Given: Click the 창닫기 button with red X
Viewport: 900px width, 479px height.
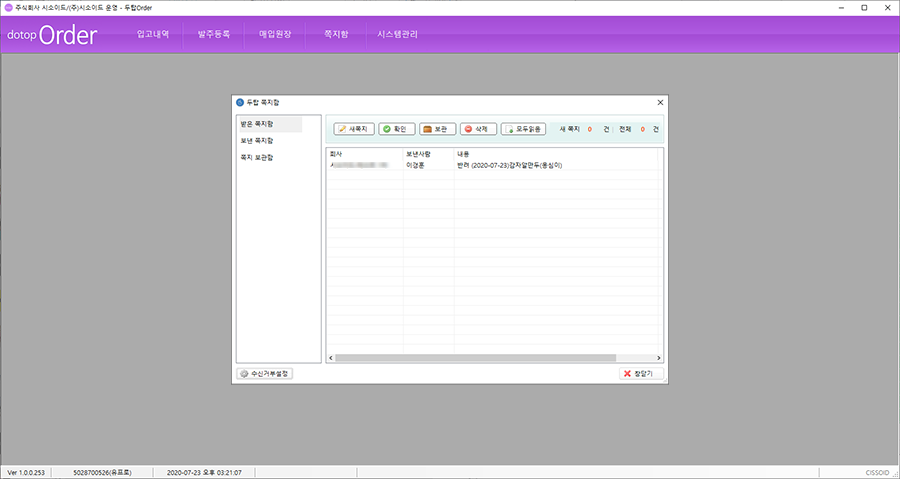Looking at the screenshot, I should pos(641,373).
